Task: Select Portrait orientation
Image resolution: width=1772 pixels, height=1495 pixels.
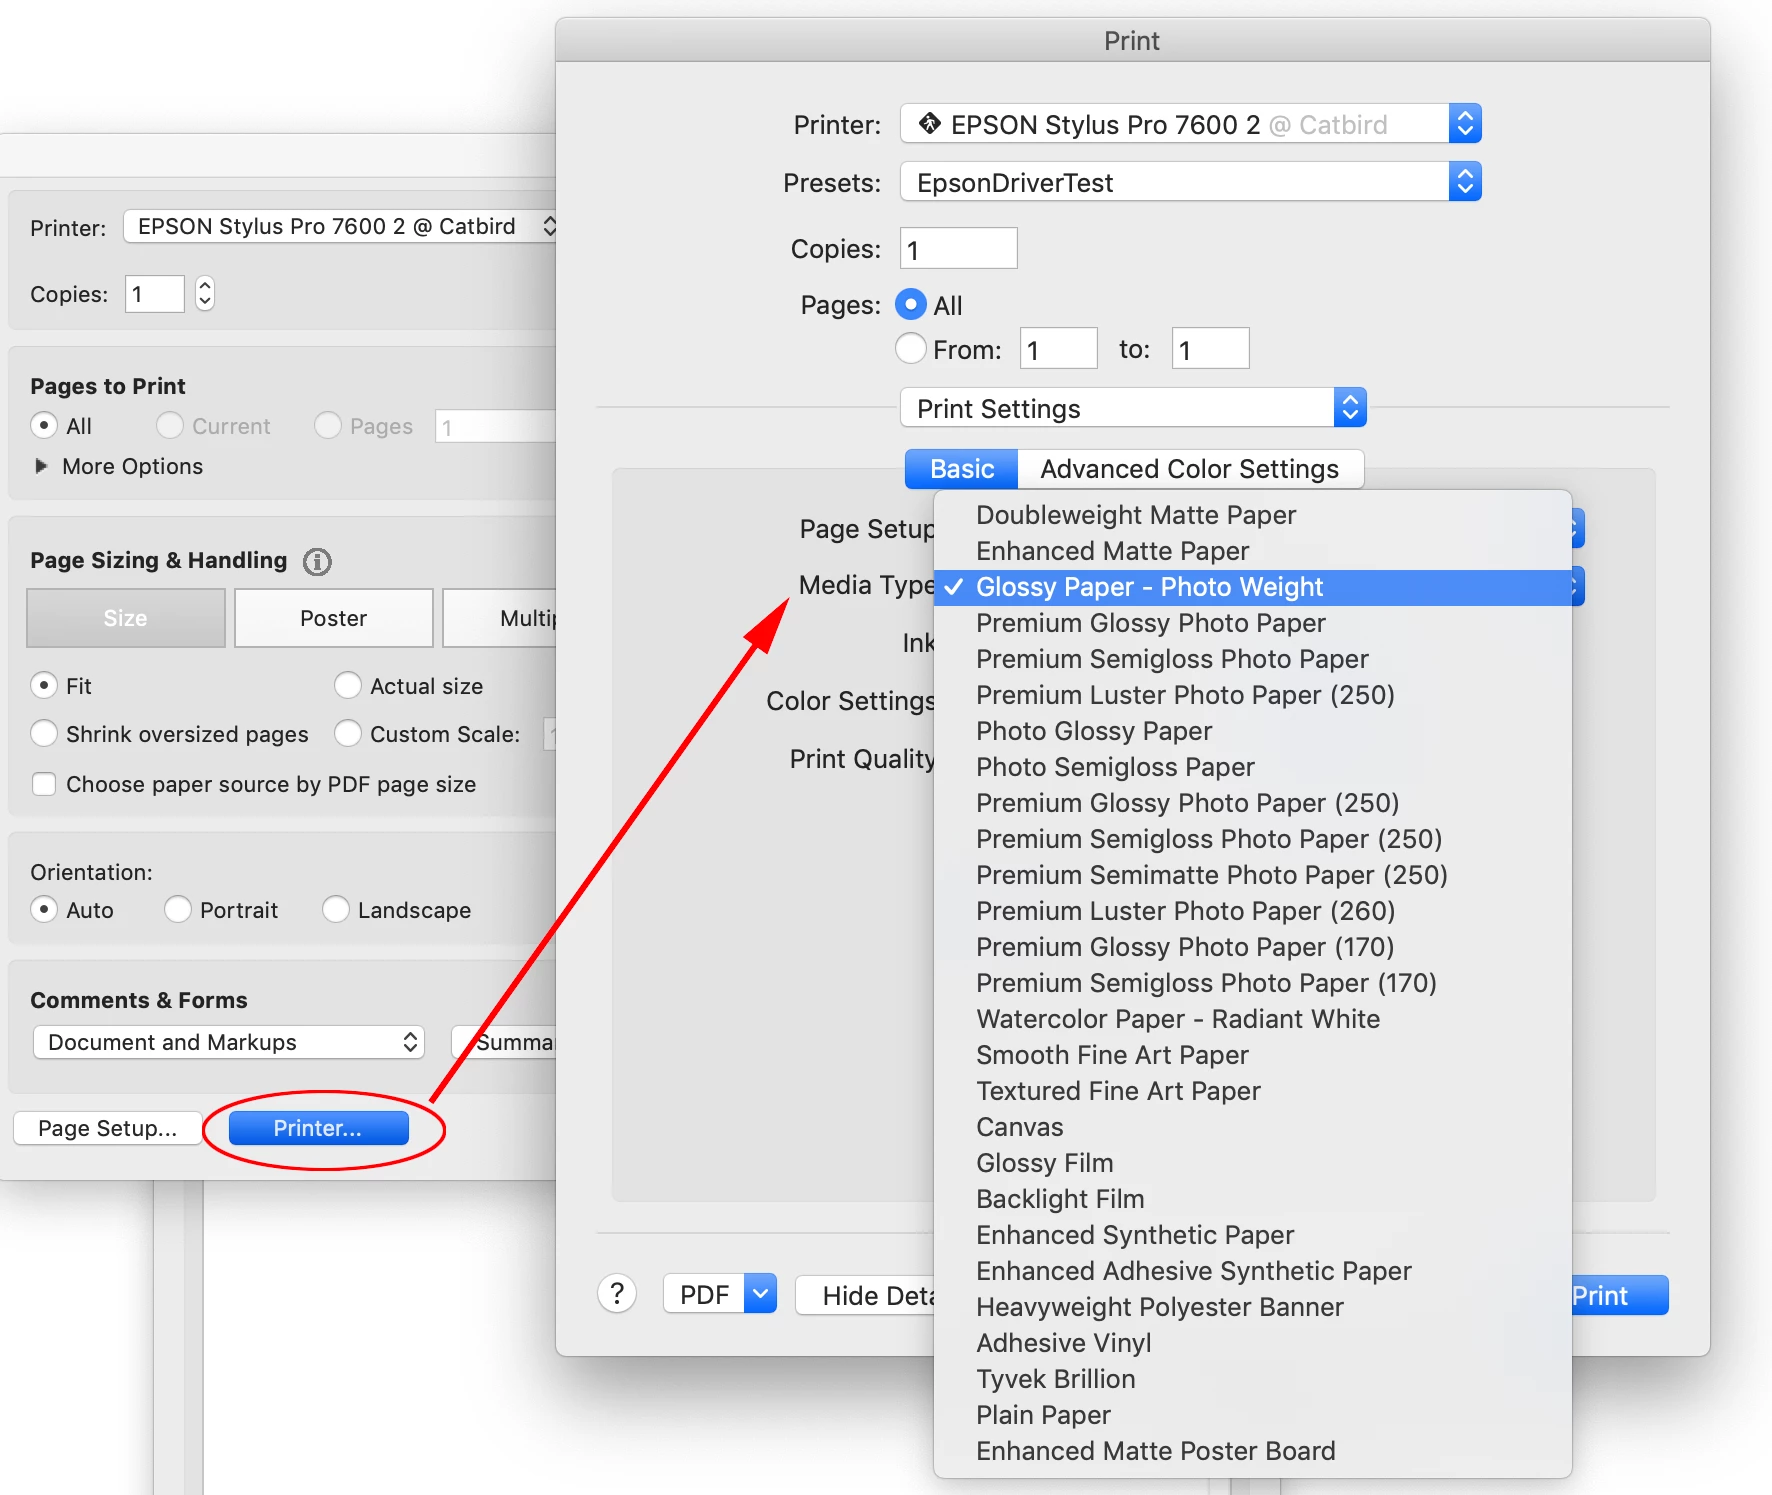Action: pos(178,909)
